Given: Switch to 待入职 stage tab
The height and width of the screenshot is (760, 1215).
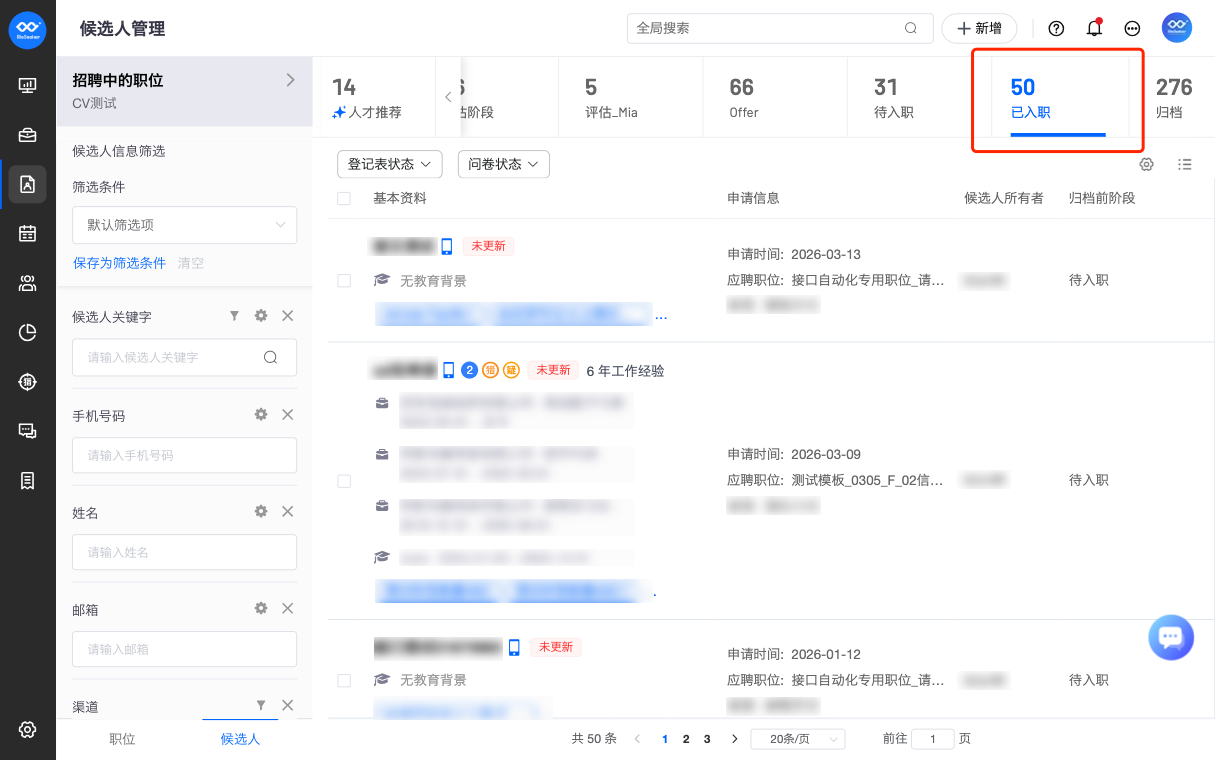Looking at the screenshot, I should click(x=920, y=98).
